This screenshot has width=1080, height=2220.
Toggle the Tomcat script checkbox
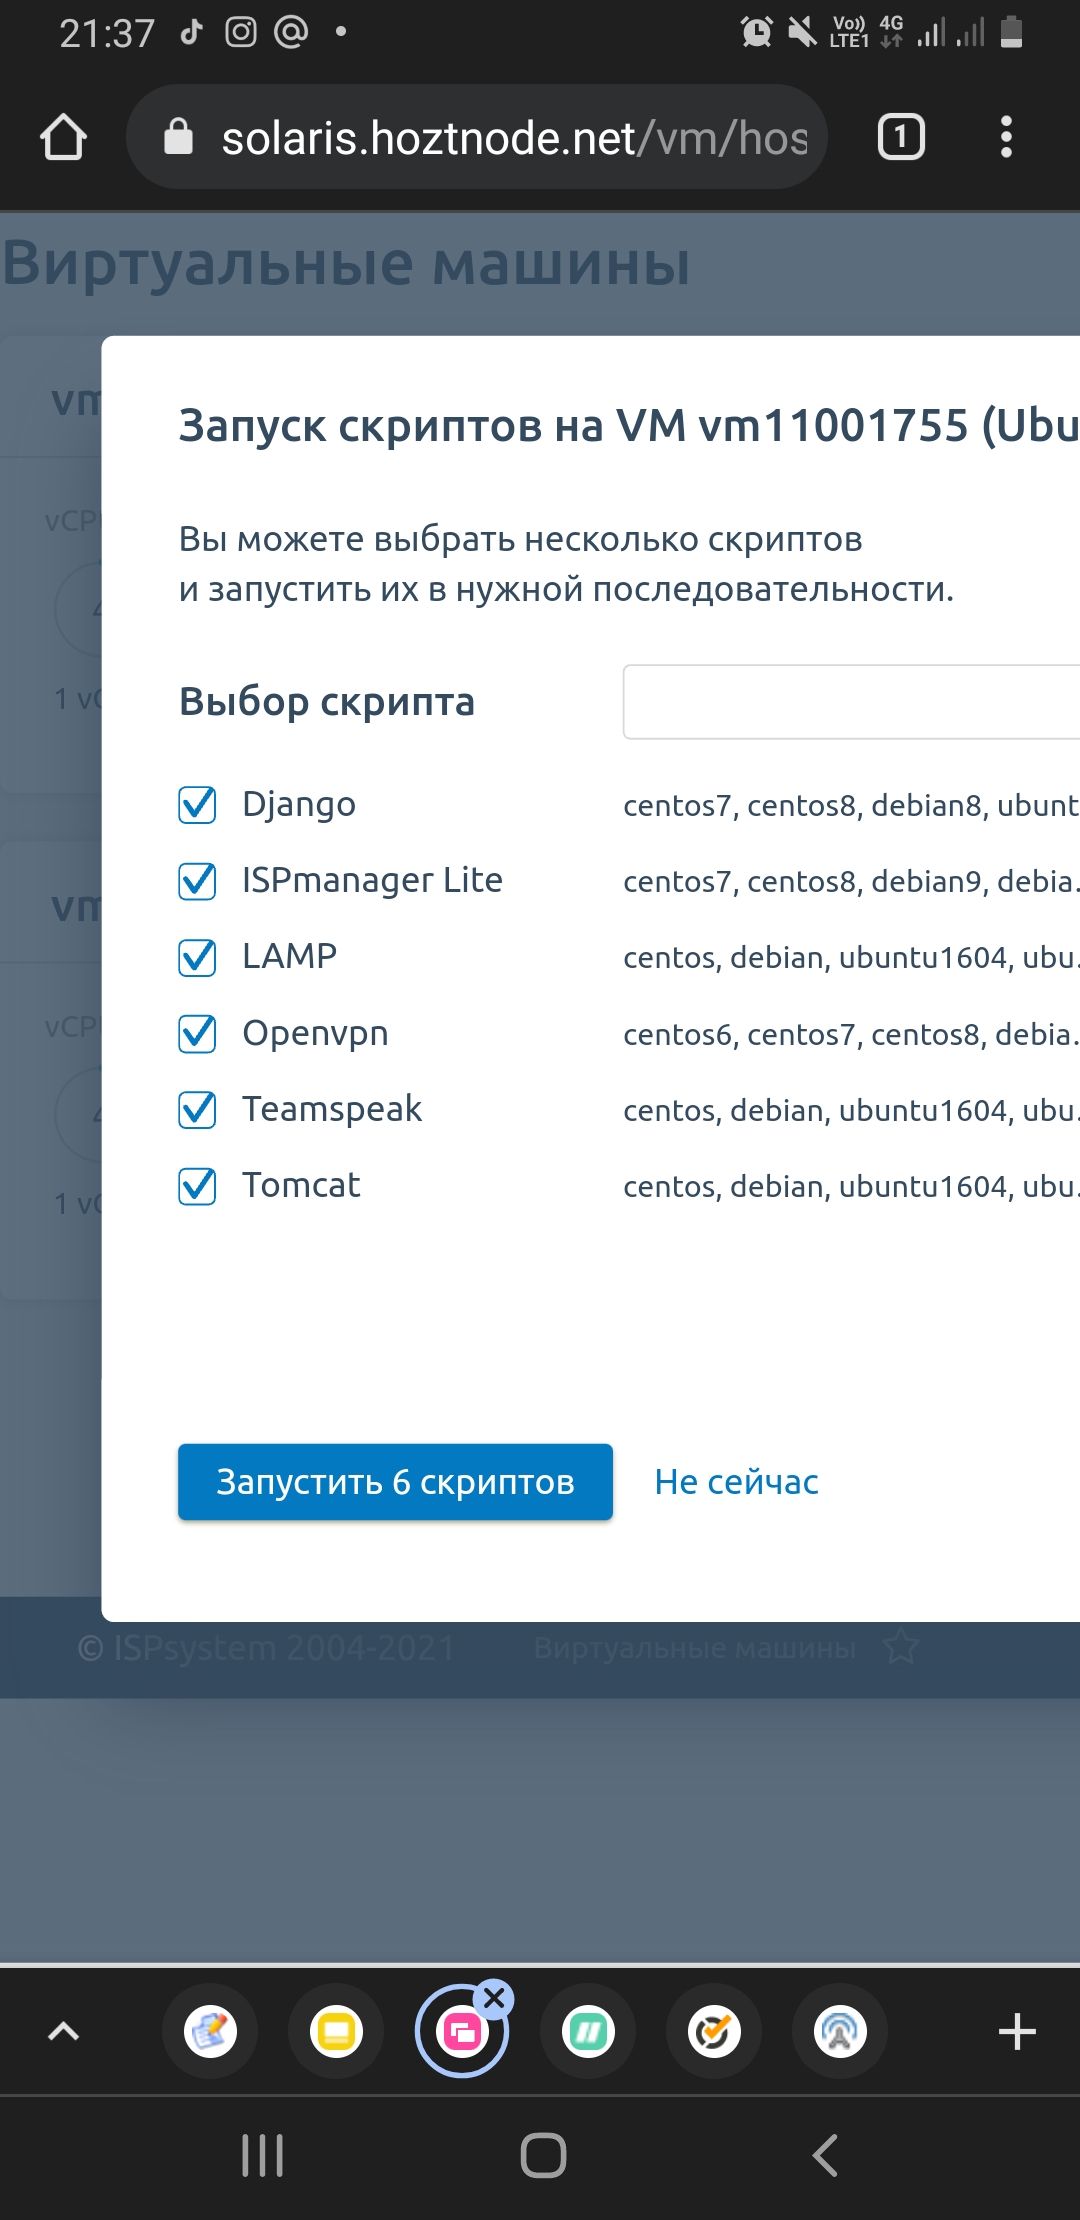pyautogui.click(x=197, y=1186)
